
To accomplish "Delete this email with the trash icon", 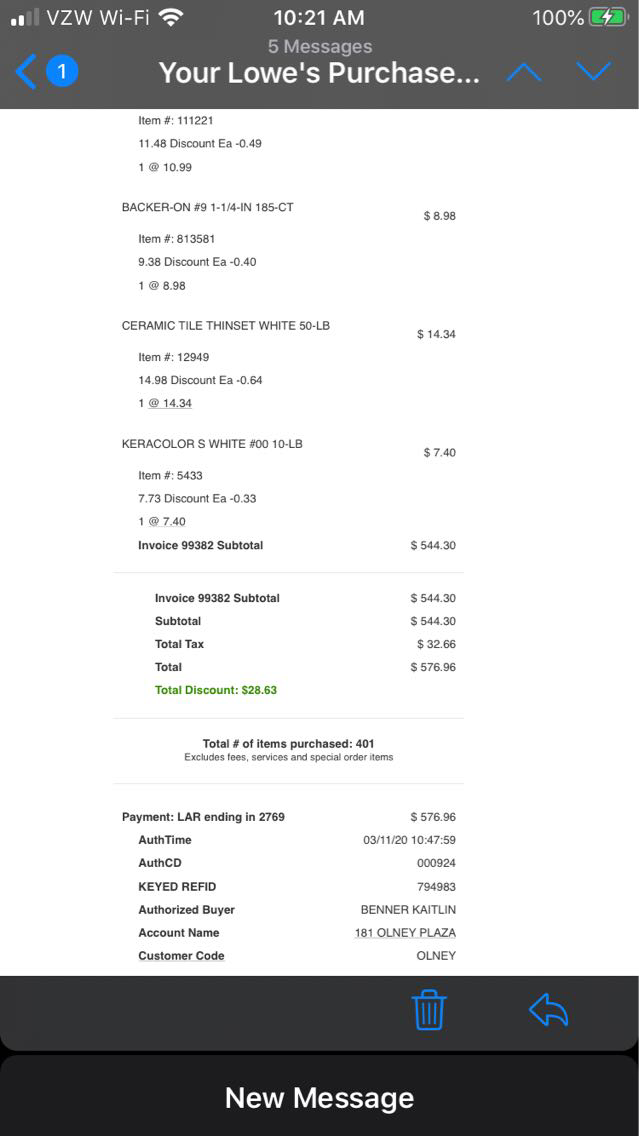I will [x=429, y=1010].
